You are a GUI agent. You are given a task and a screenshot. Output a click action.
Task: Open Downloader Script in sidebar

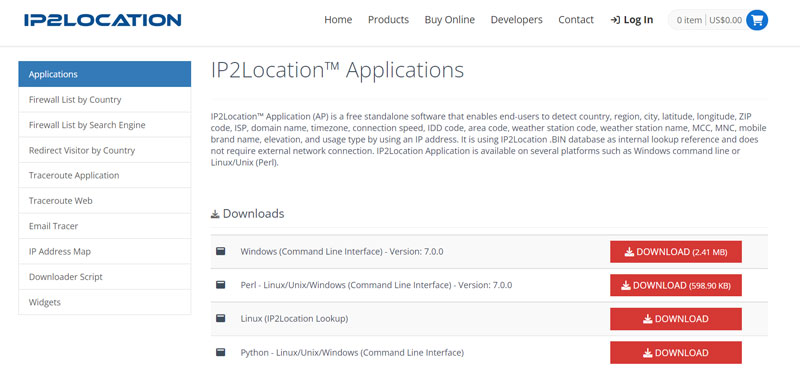point(105,277)
